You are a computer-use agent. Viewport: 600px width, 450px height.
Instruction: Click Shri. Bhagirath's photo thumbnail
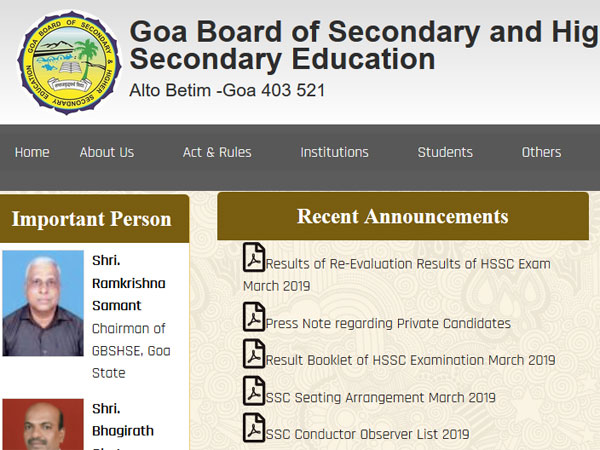[x=42, y=425]
